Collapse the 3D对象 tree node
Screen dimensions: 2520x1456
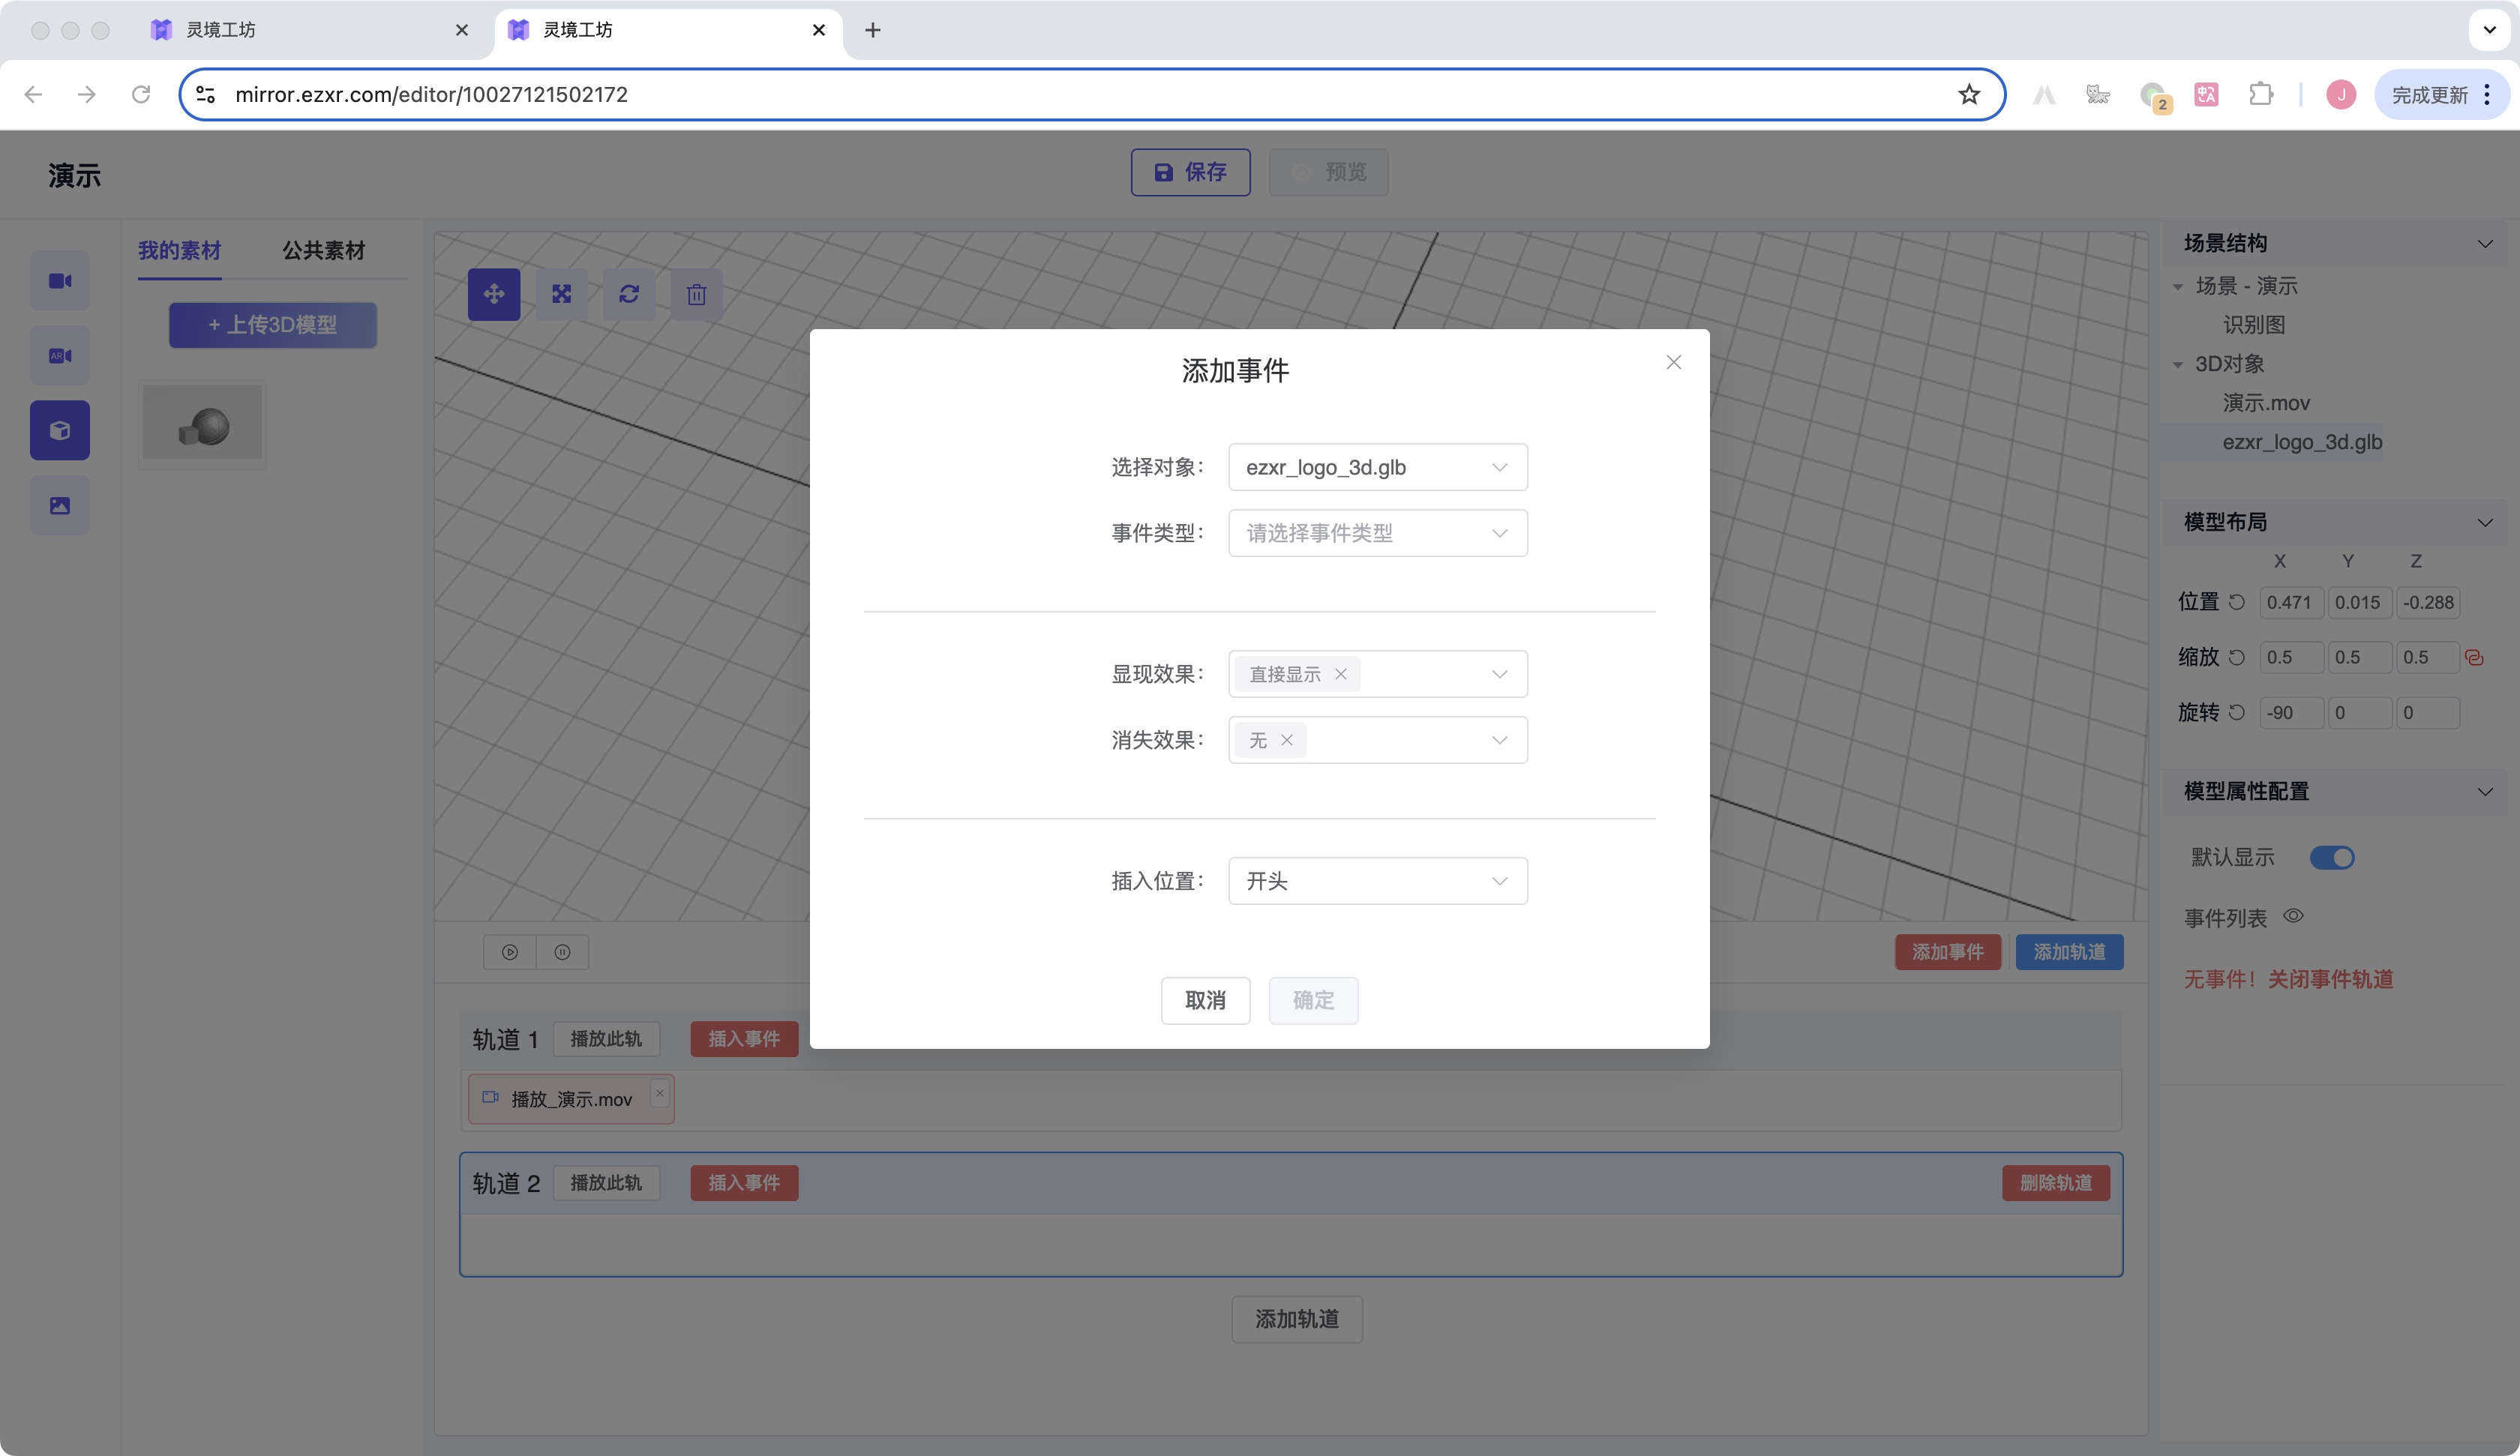(2178, 365)
